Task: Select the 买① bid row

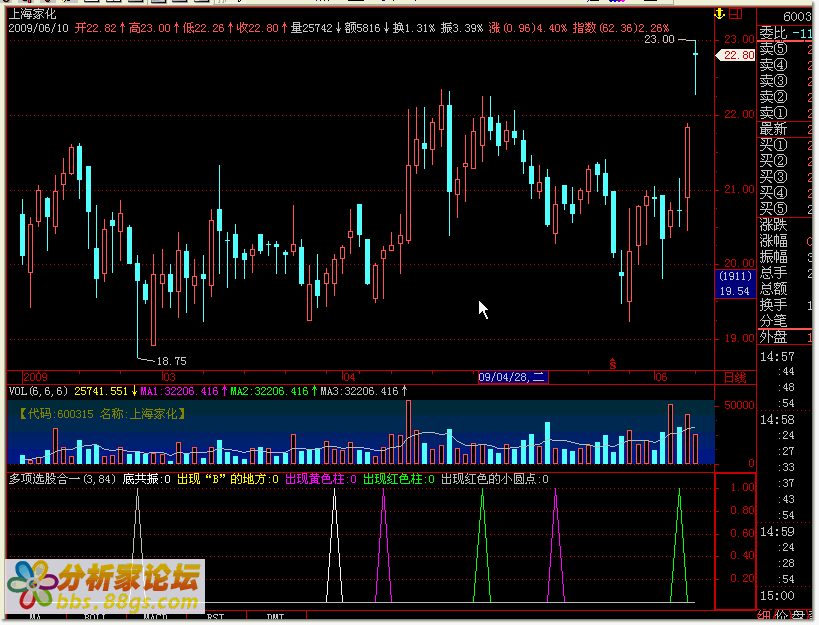Action: tap(785, 145)
